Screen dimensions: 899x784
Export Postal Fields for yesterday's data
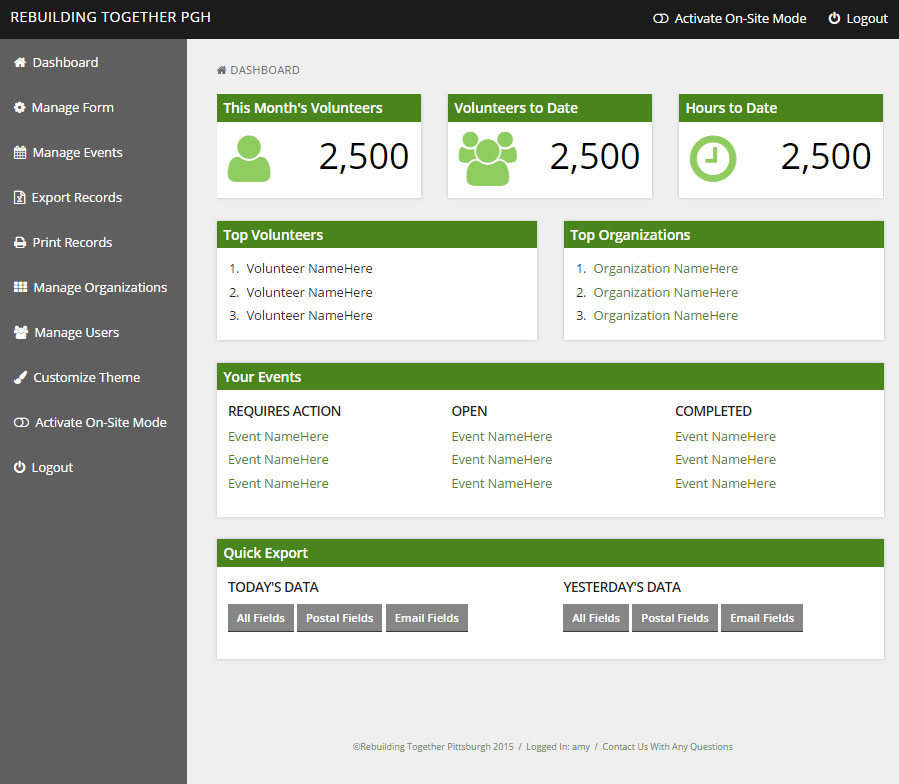675,618
